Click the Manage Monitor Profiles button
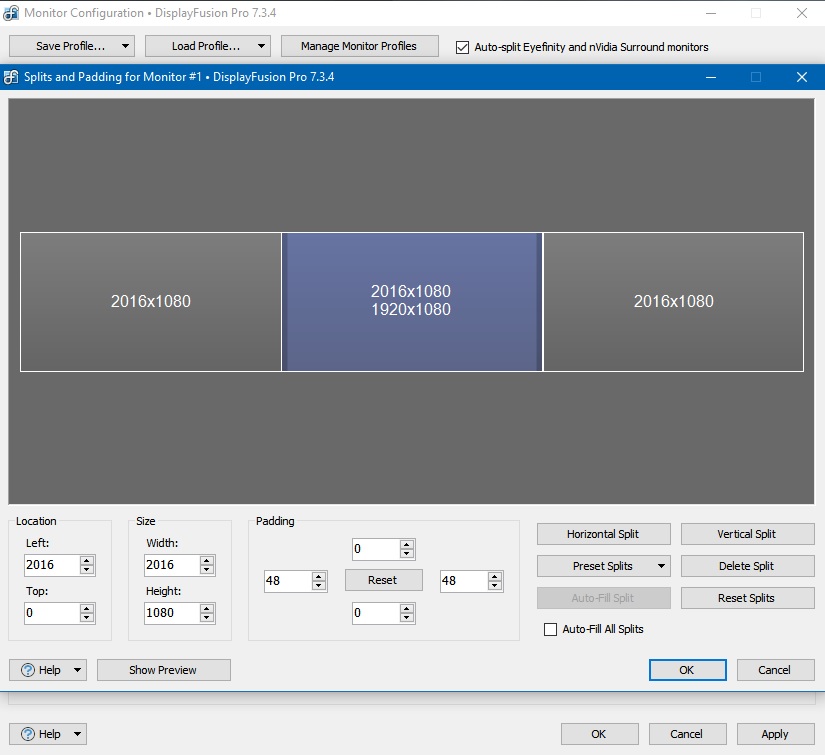825x755 pixels. (x=359, y=46)
